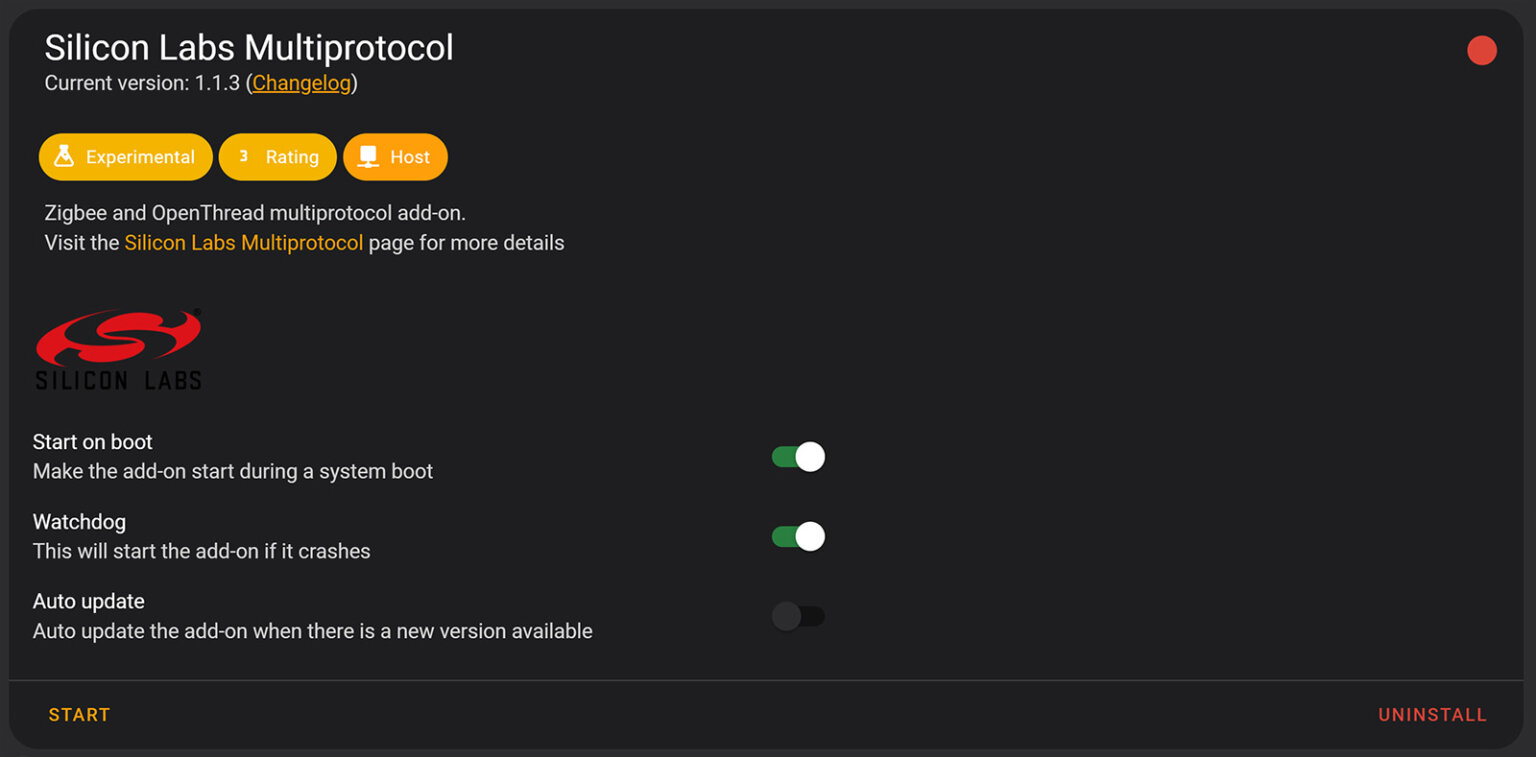Viewport: 1536px width, 757px height.
Task: Open the Changelog link
Action: 301,83
